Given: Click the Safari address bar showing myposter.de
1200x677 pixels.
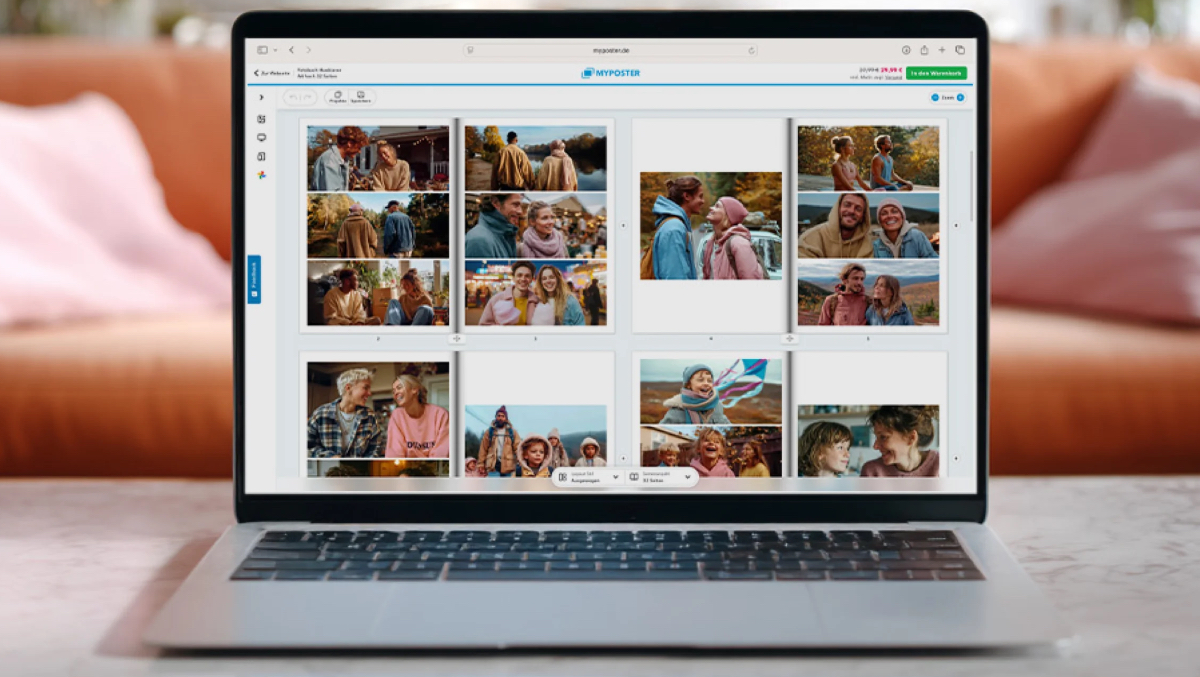Looking at the screenshot, I should tap(611, 50).
